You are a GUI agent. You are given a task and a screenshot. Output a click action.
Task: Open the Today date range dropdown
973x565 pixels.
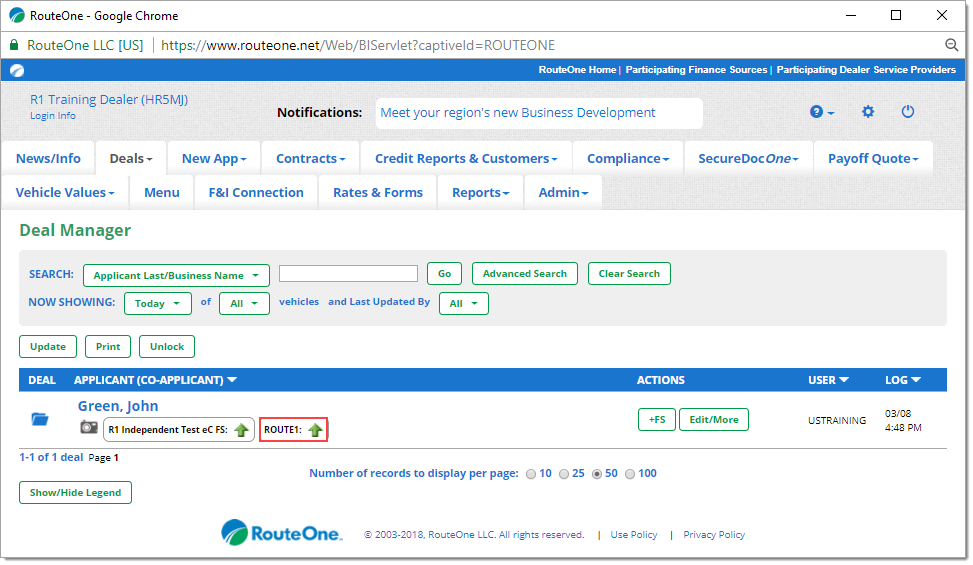click(158, 303)
